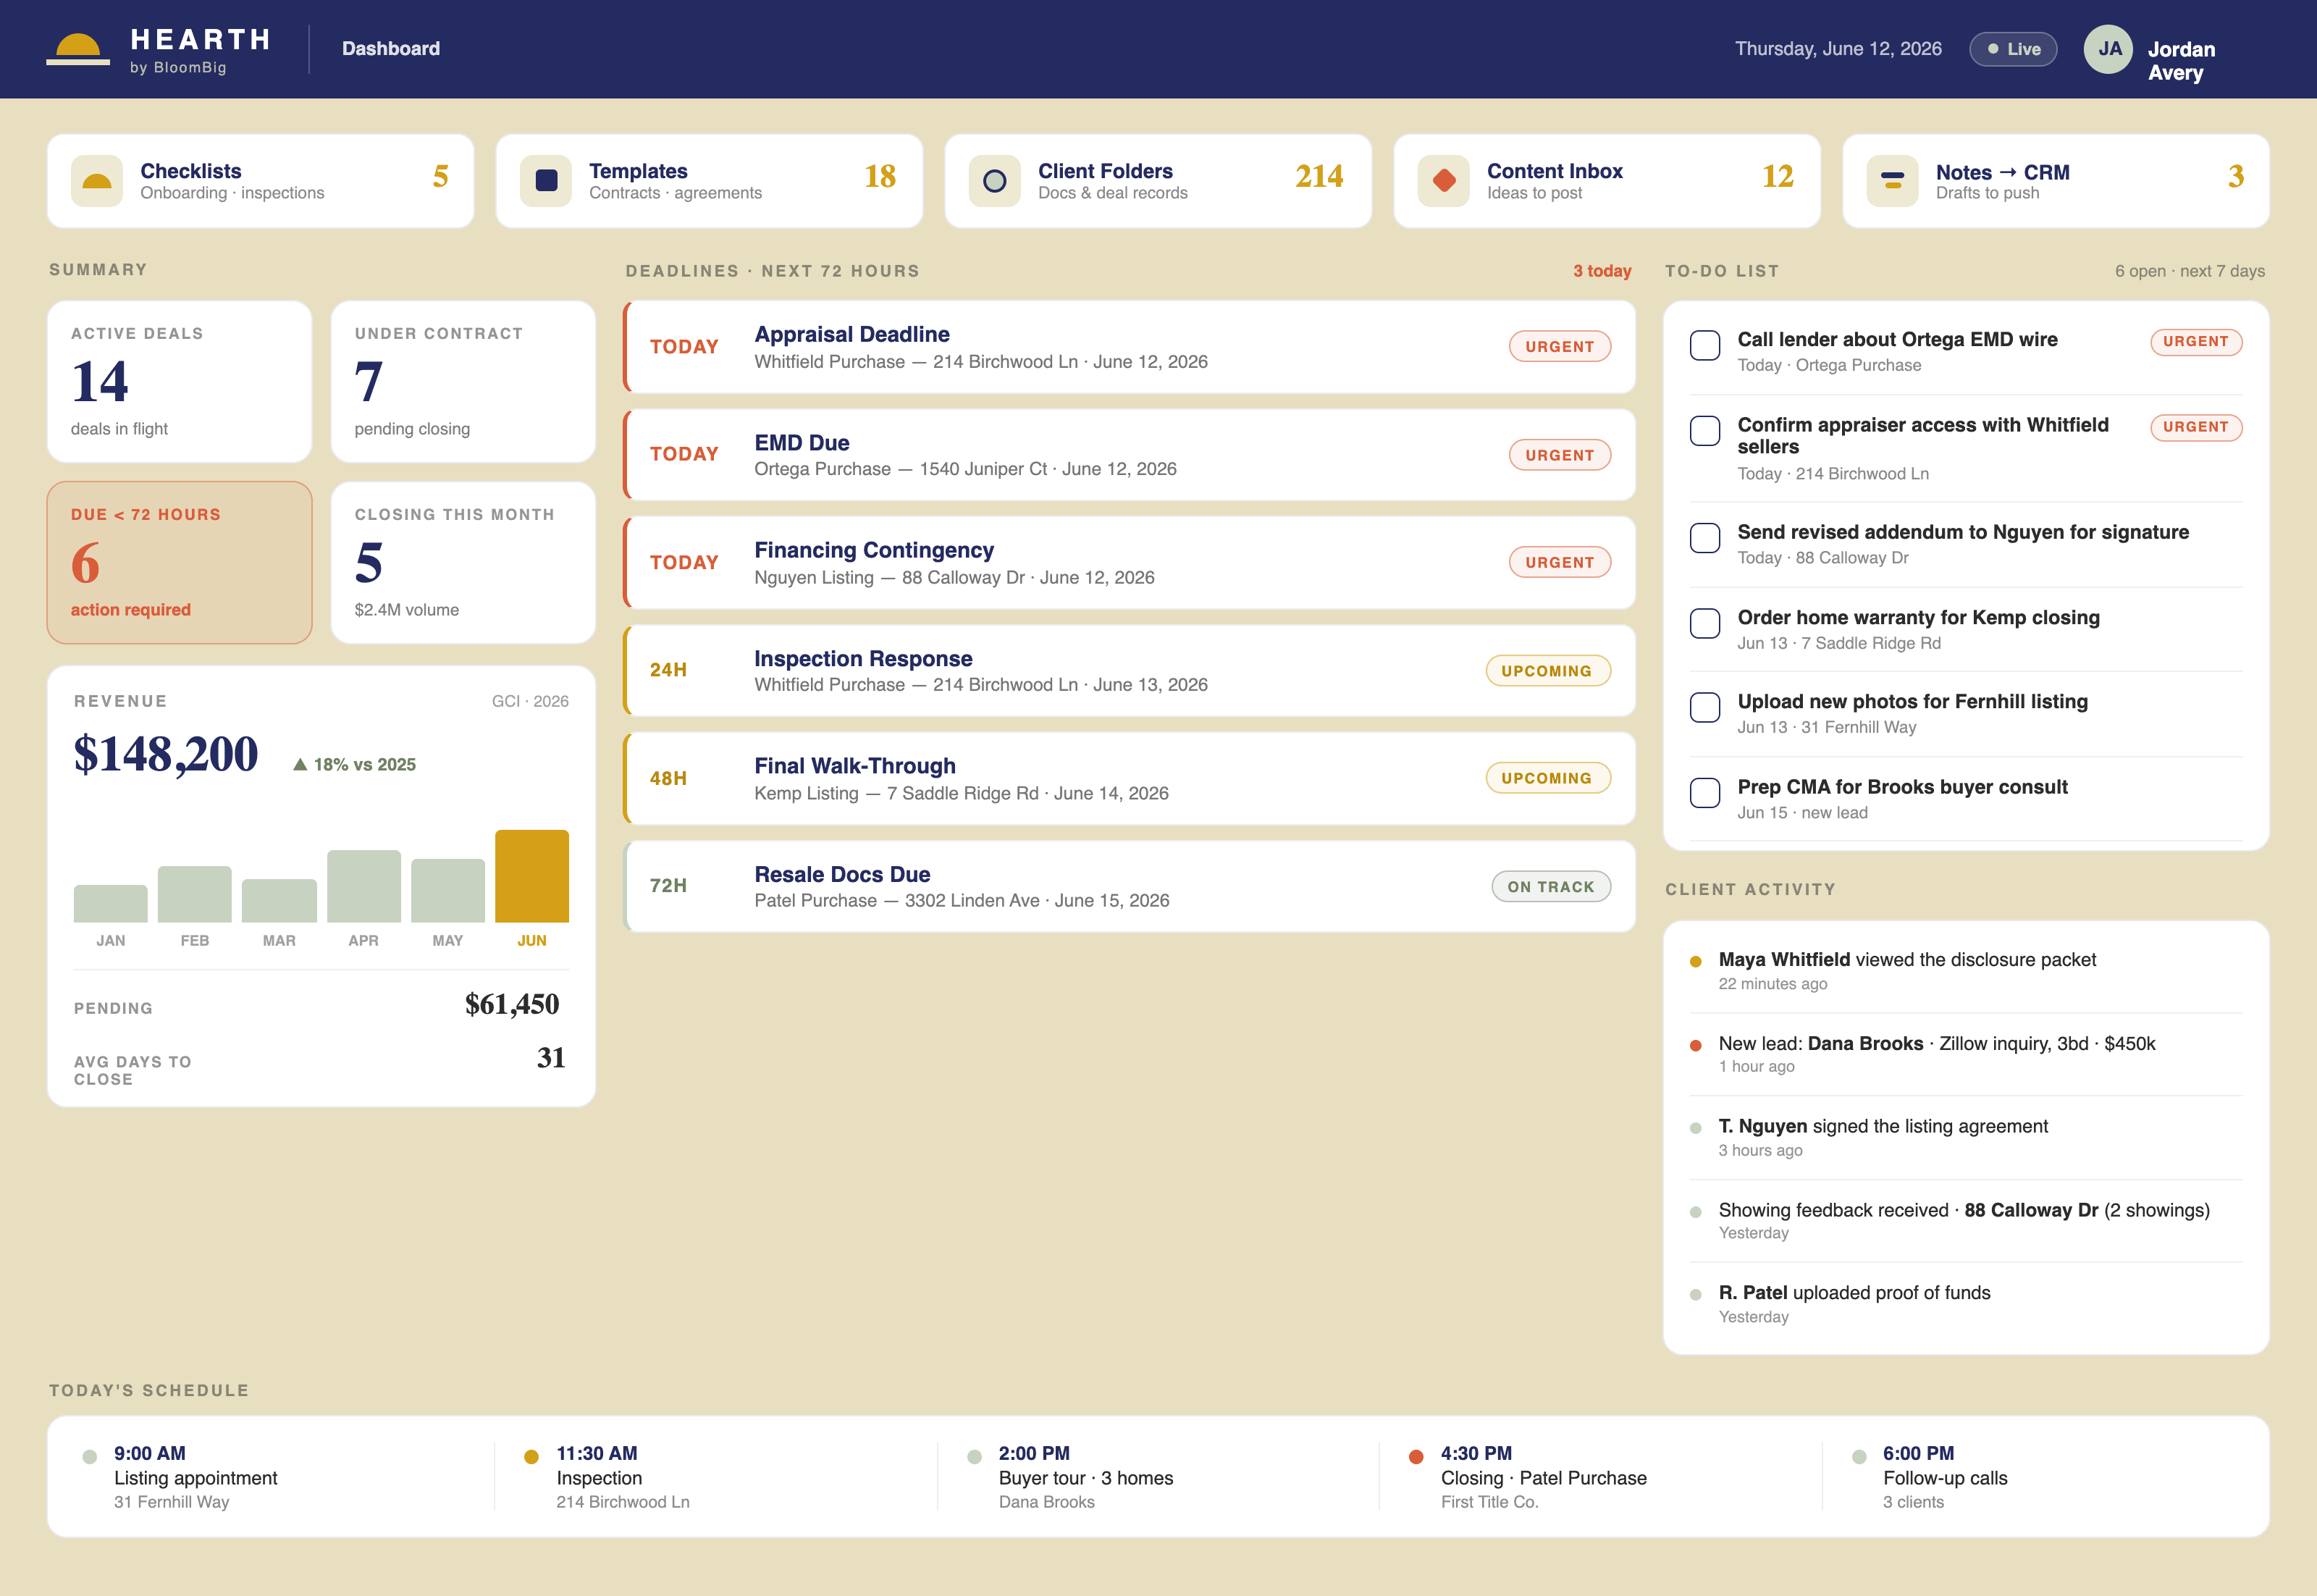Viewport: 2317px width, 1596px height.
Task: Open the EMD Due deadline
Action: click(1130, 455)
